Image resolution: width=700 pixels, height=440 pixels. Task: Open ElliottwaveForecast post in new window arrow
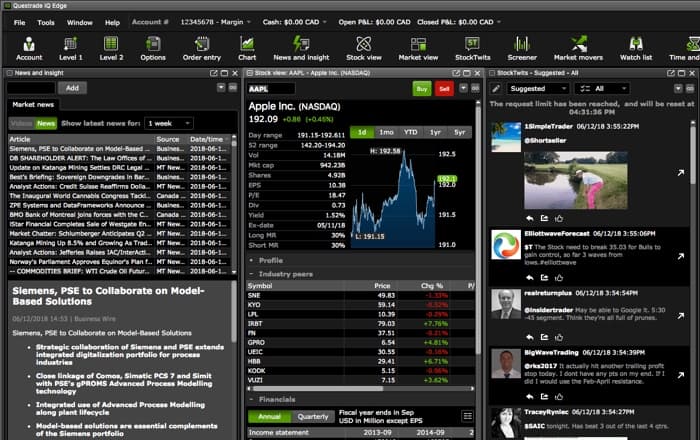(680, 256)
